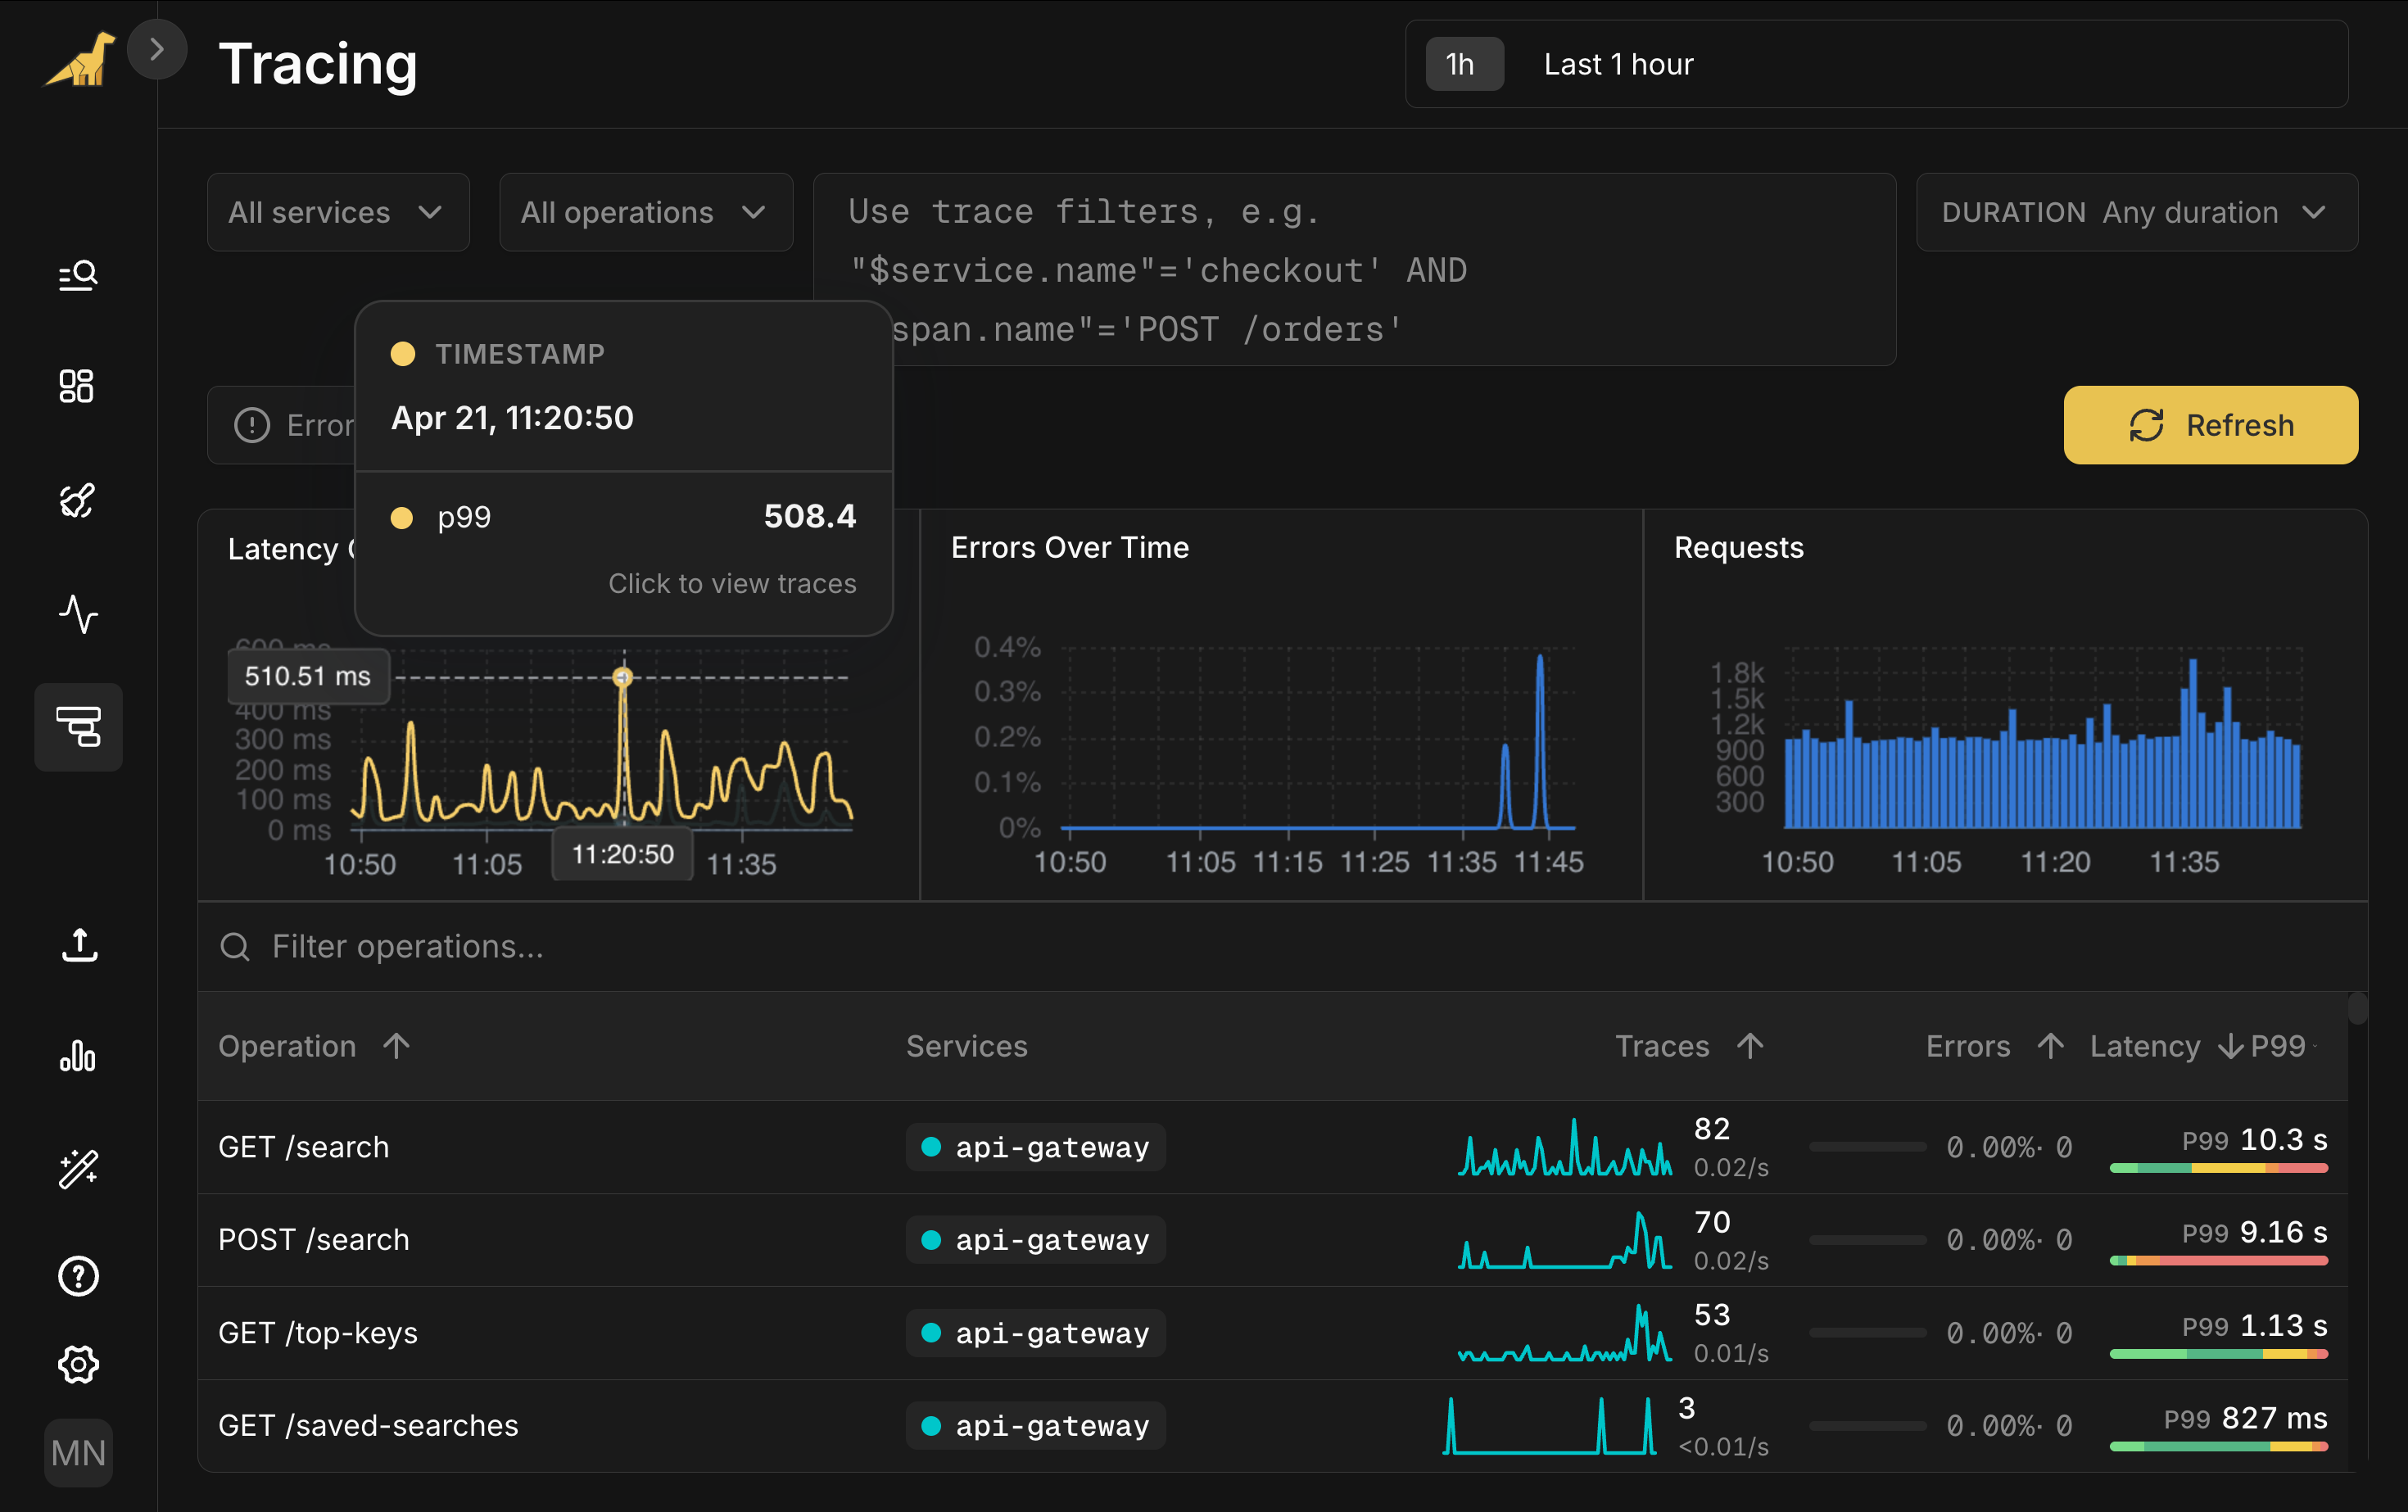This screenshot has width=2408, height=1512.
Task: Click the P99 10.3 s latency bar
Action: tap(2219, 1168)
